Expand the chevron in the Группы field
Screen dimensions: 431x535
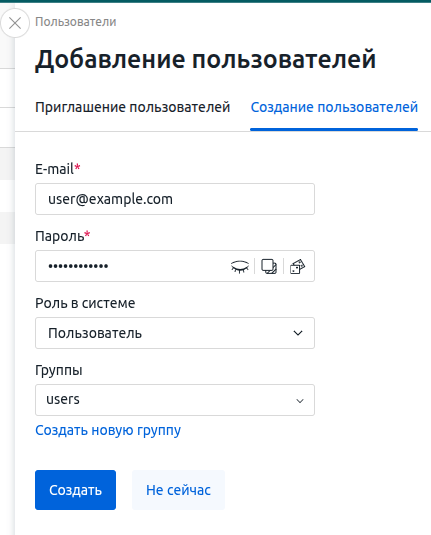click(x=300, y=401)
